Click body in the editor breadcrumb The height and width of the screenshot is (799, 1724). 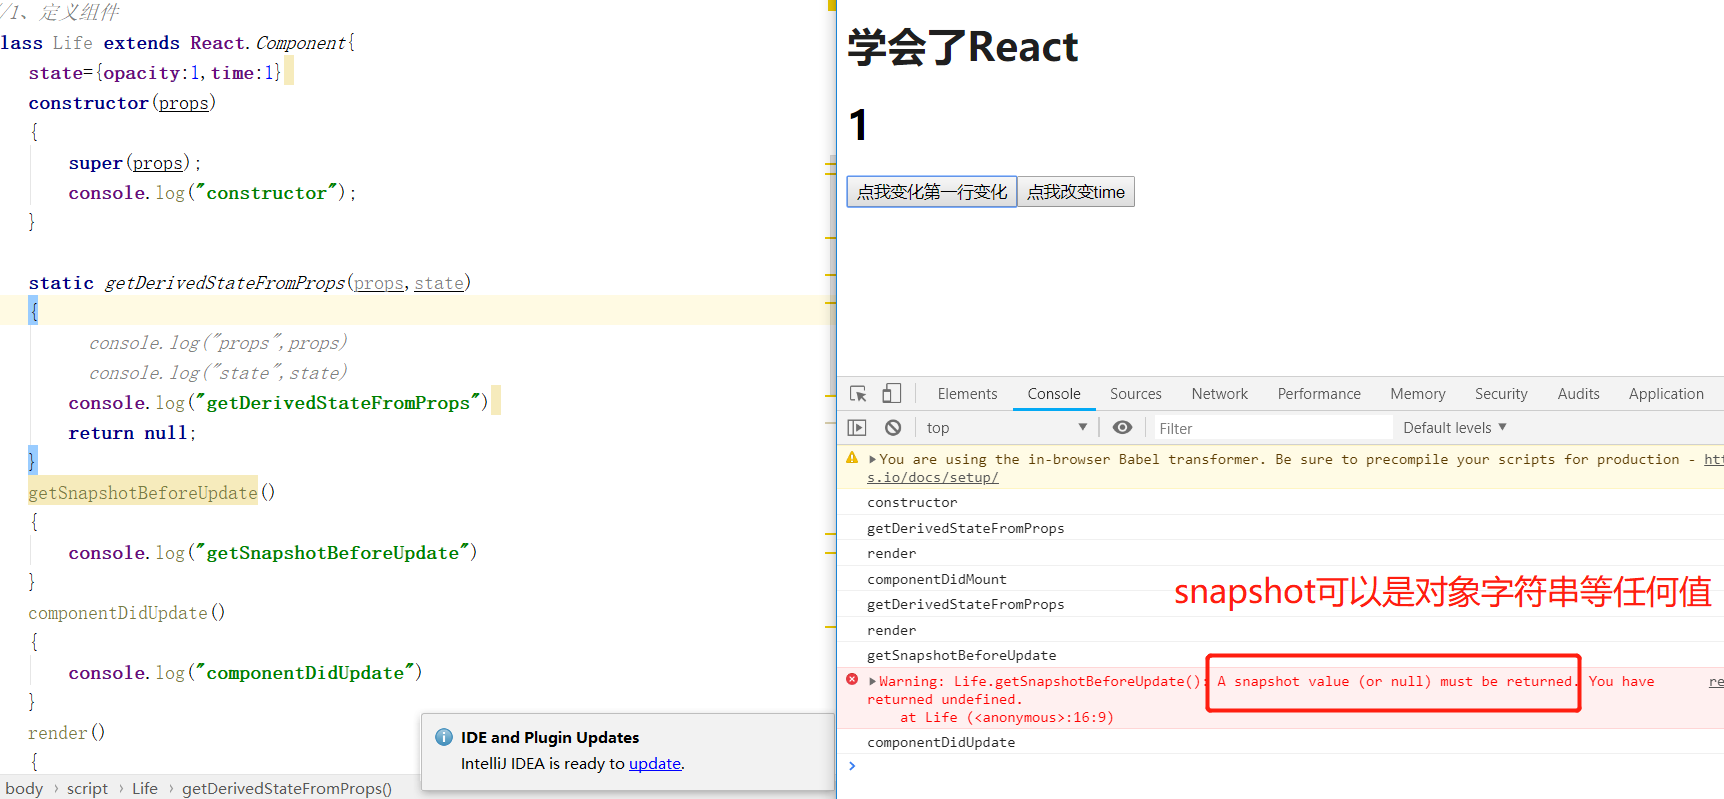(x=24, y=788)
